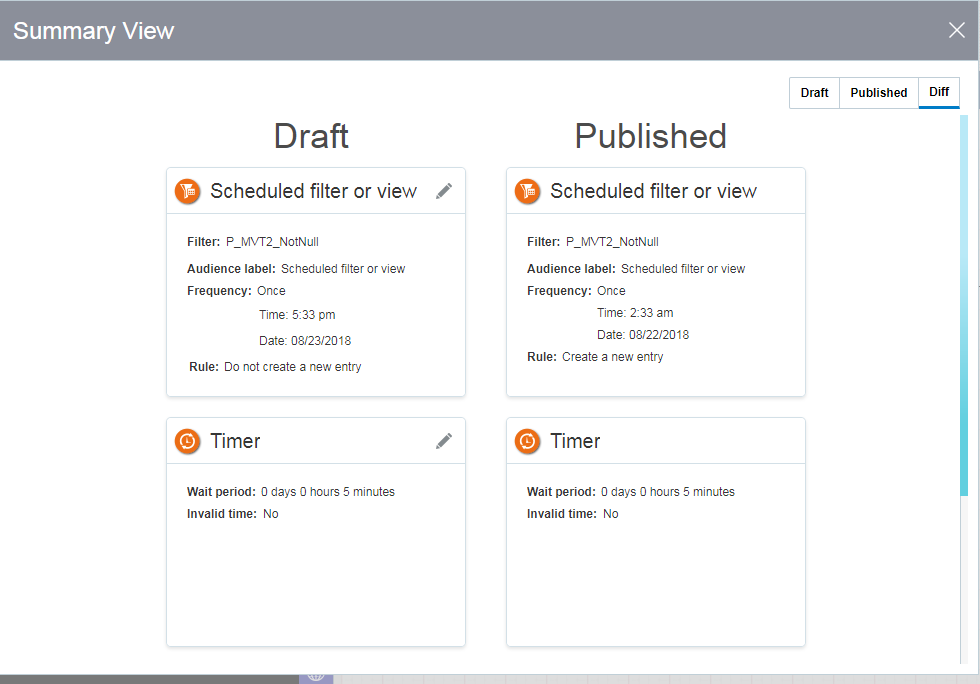The image size is (980, 684).
Task: Select the rule Do not create a new entry
Action: click(292, 367)
